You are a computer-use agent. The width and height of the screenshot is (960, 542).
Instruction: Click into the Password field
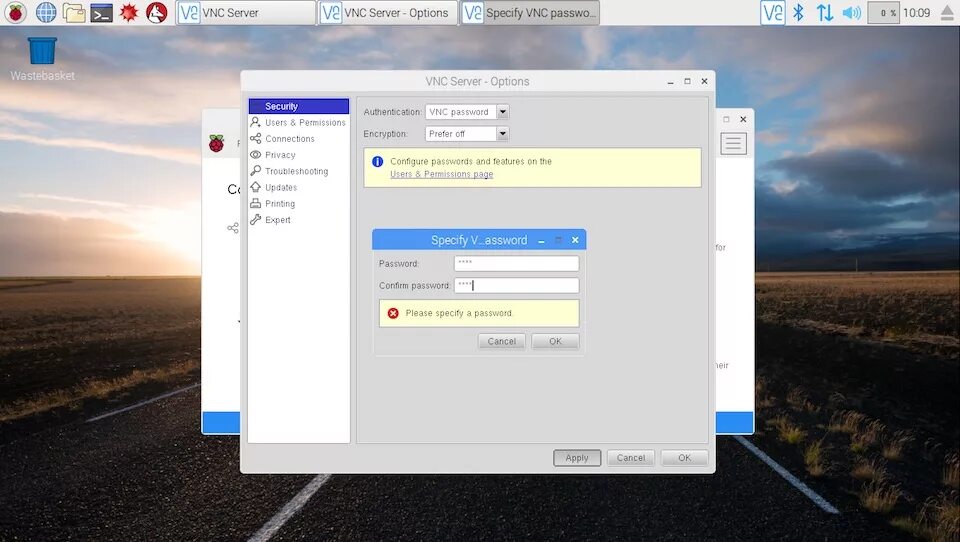click(516, 263)
